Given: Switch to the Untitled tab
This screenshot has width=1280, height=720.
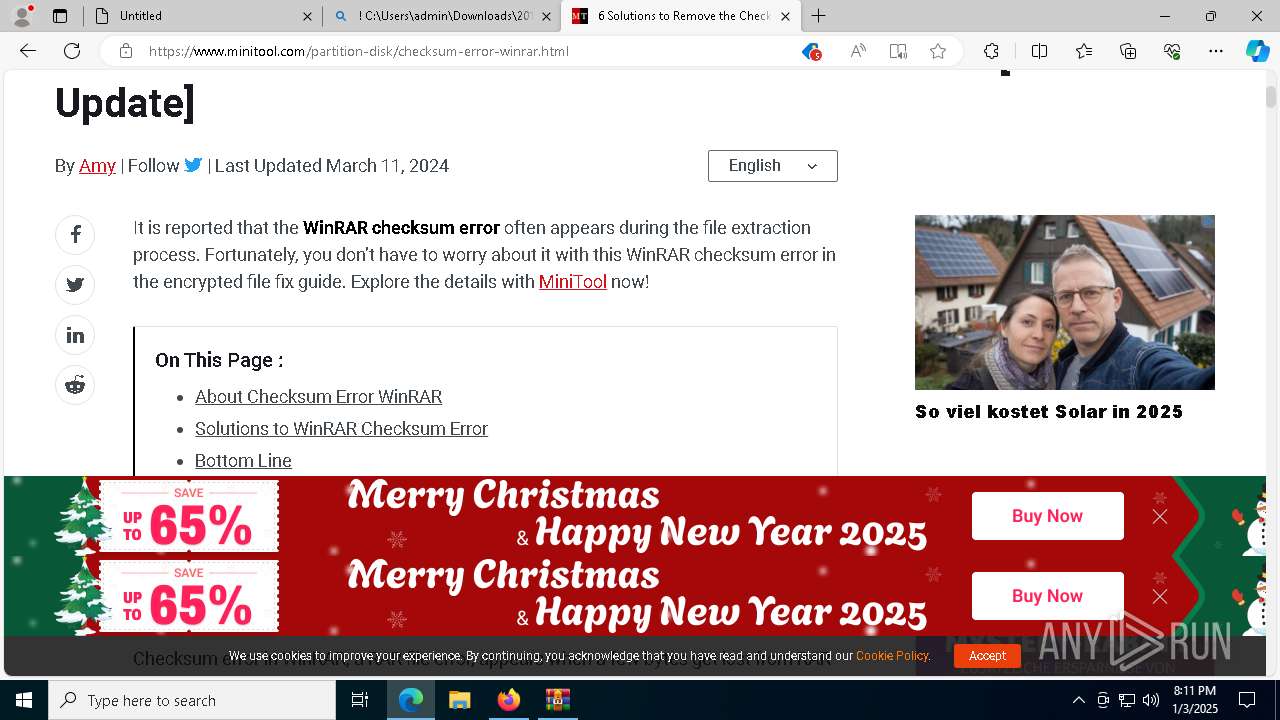Looking at the screenshot, I should [x=203, y=16].
